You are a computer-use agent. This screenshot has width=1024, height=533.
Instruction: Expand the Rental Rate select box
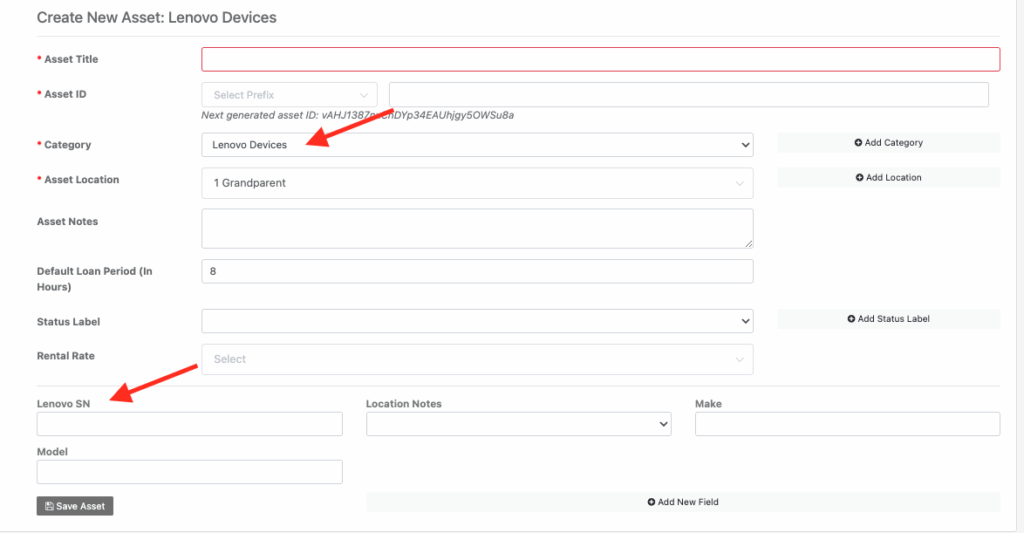coord(476,359)
